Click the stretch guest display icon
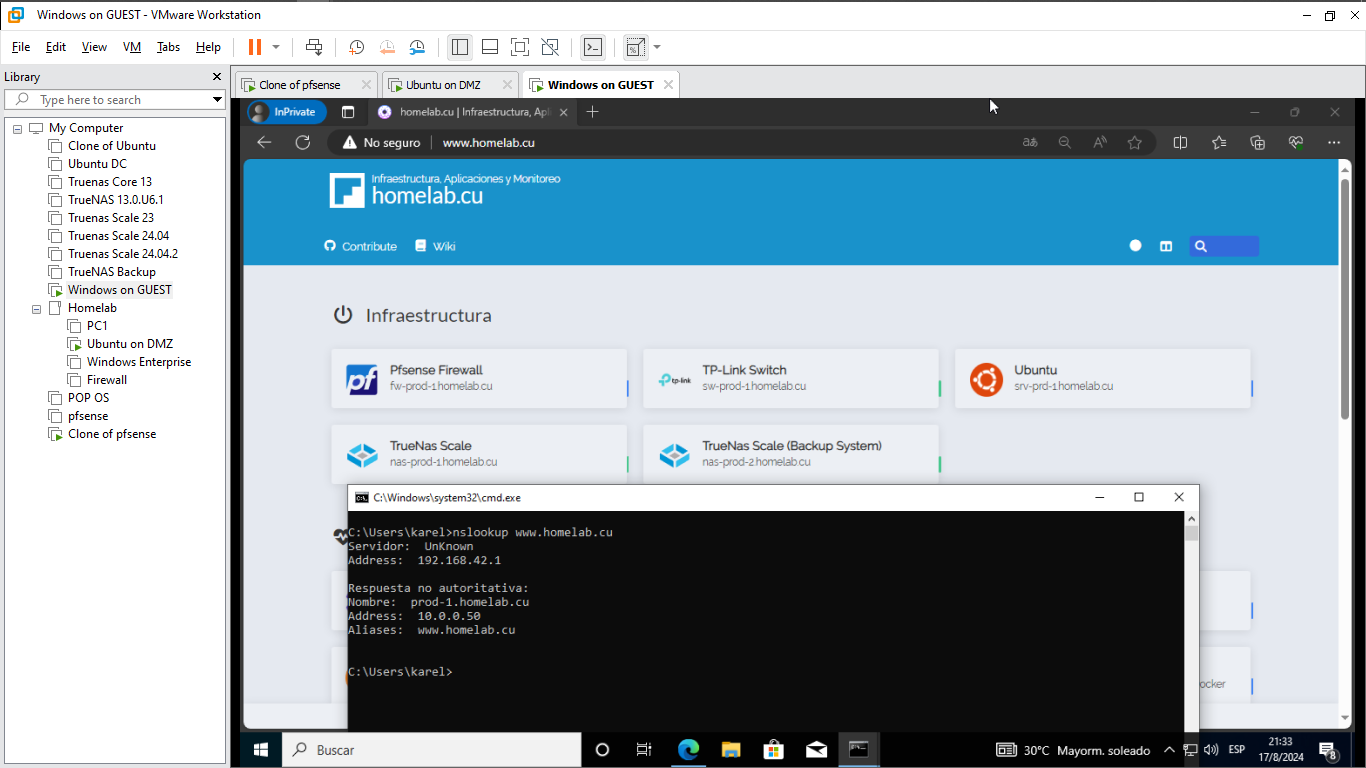1366x768 pixels. point(636,47)
